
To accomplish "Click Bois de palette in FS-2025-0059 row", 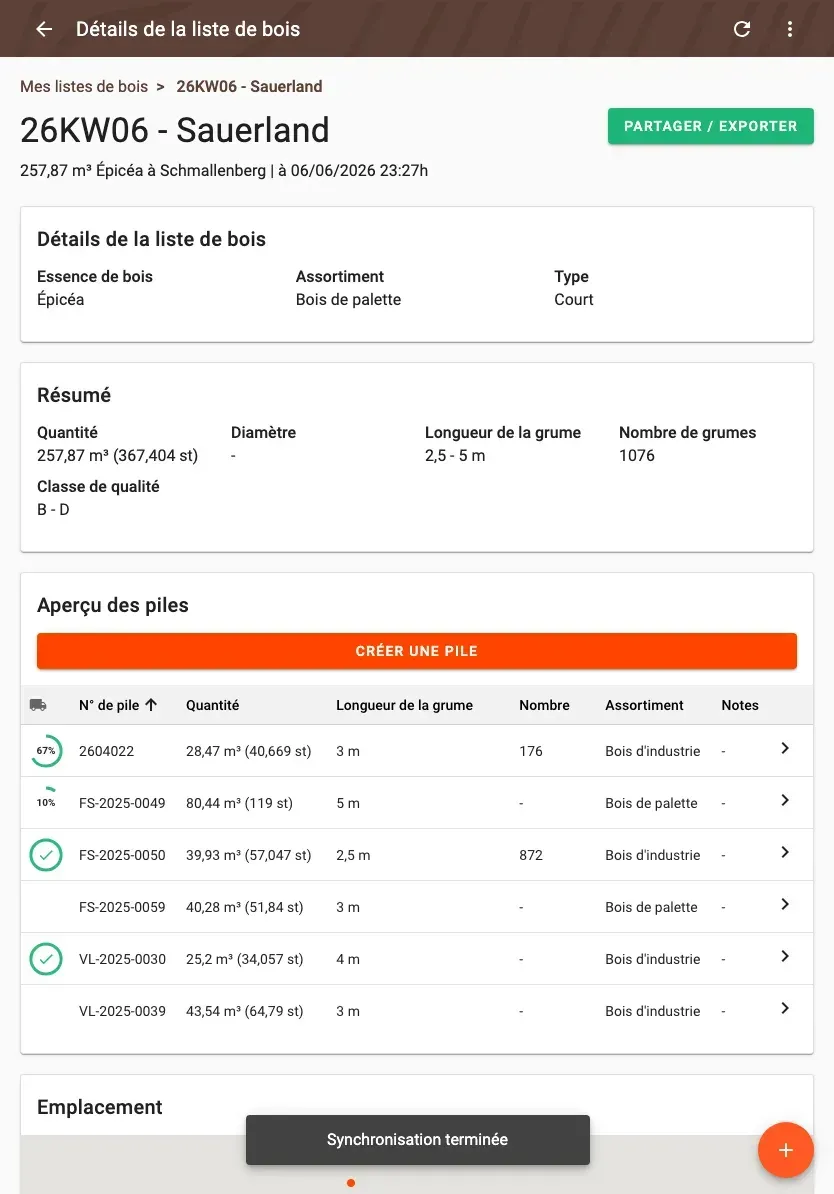I will point(651,907).
